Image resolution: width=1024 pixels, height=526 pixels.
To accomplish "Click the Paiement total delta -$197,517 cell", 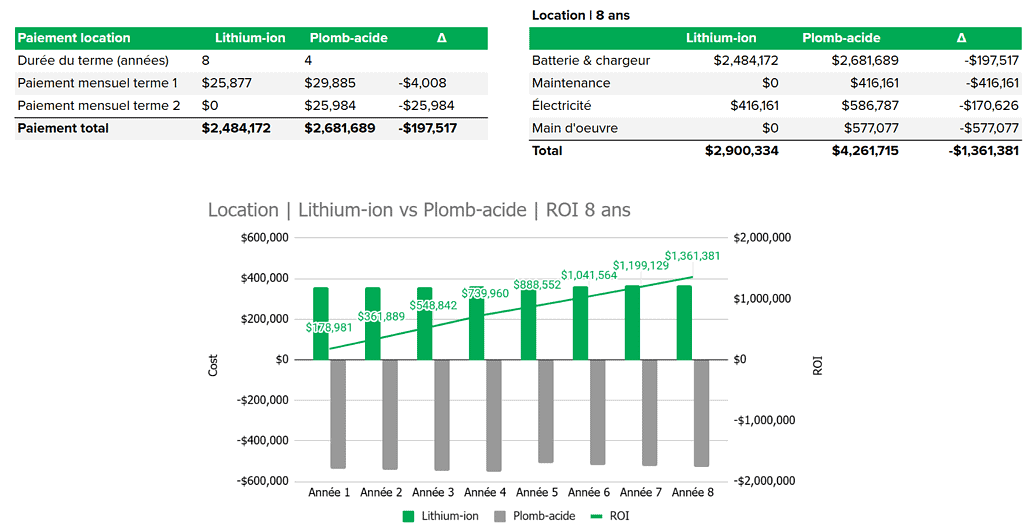I will tap(427, 128).
